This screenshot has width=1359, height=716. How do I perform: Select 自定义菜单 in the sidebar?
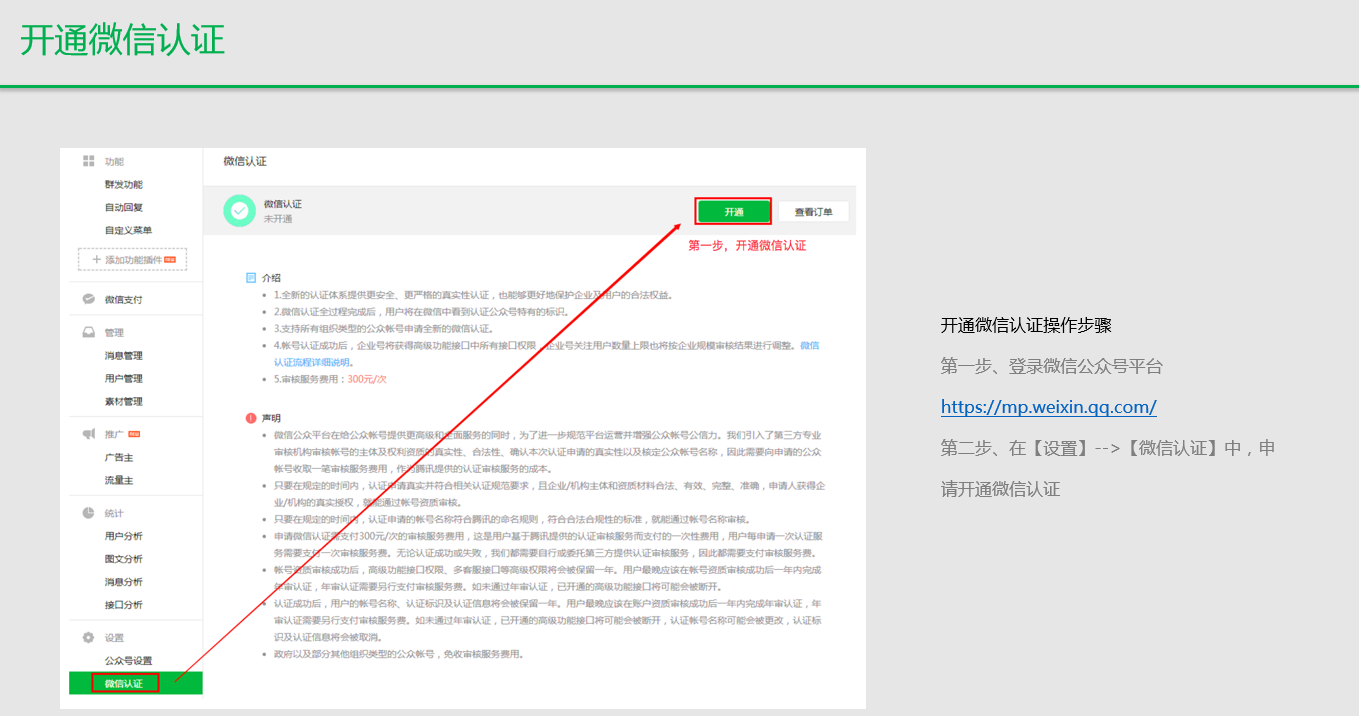click(x=129, y=231)
